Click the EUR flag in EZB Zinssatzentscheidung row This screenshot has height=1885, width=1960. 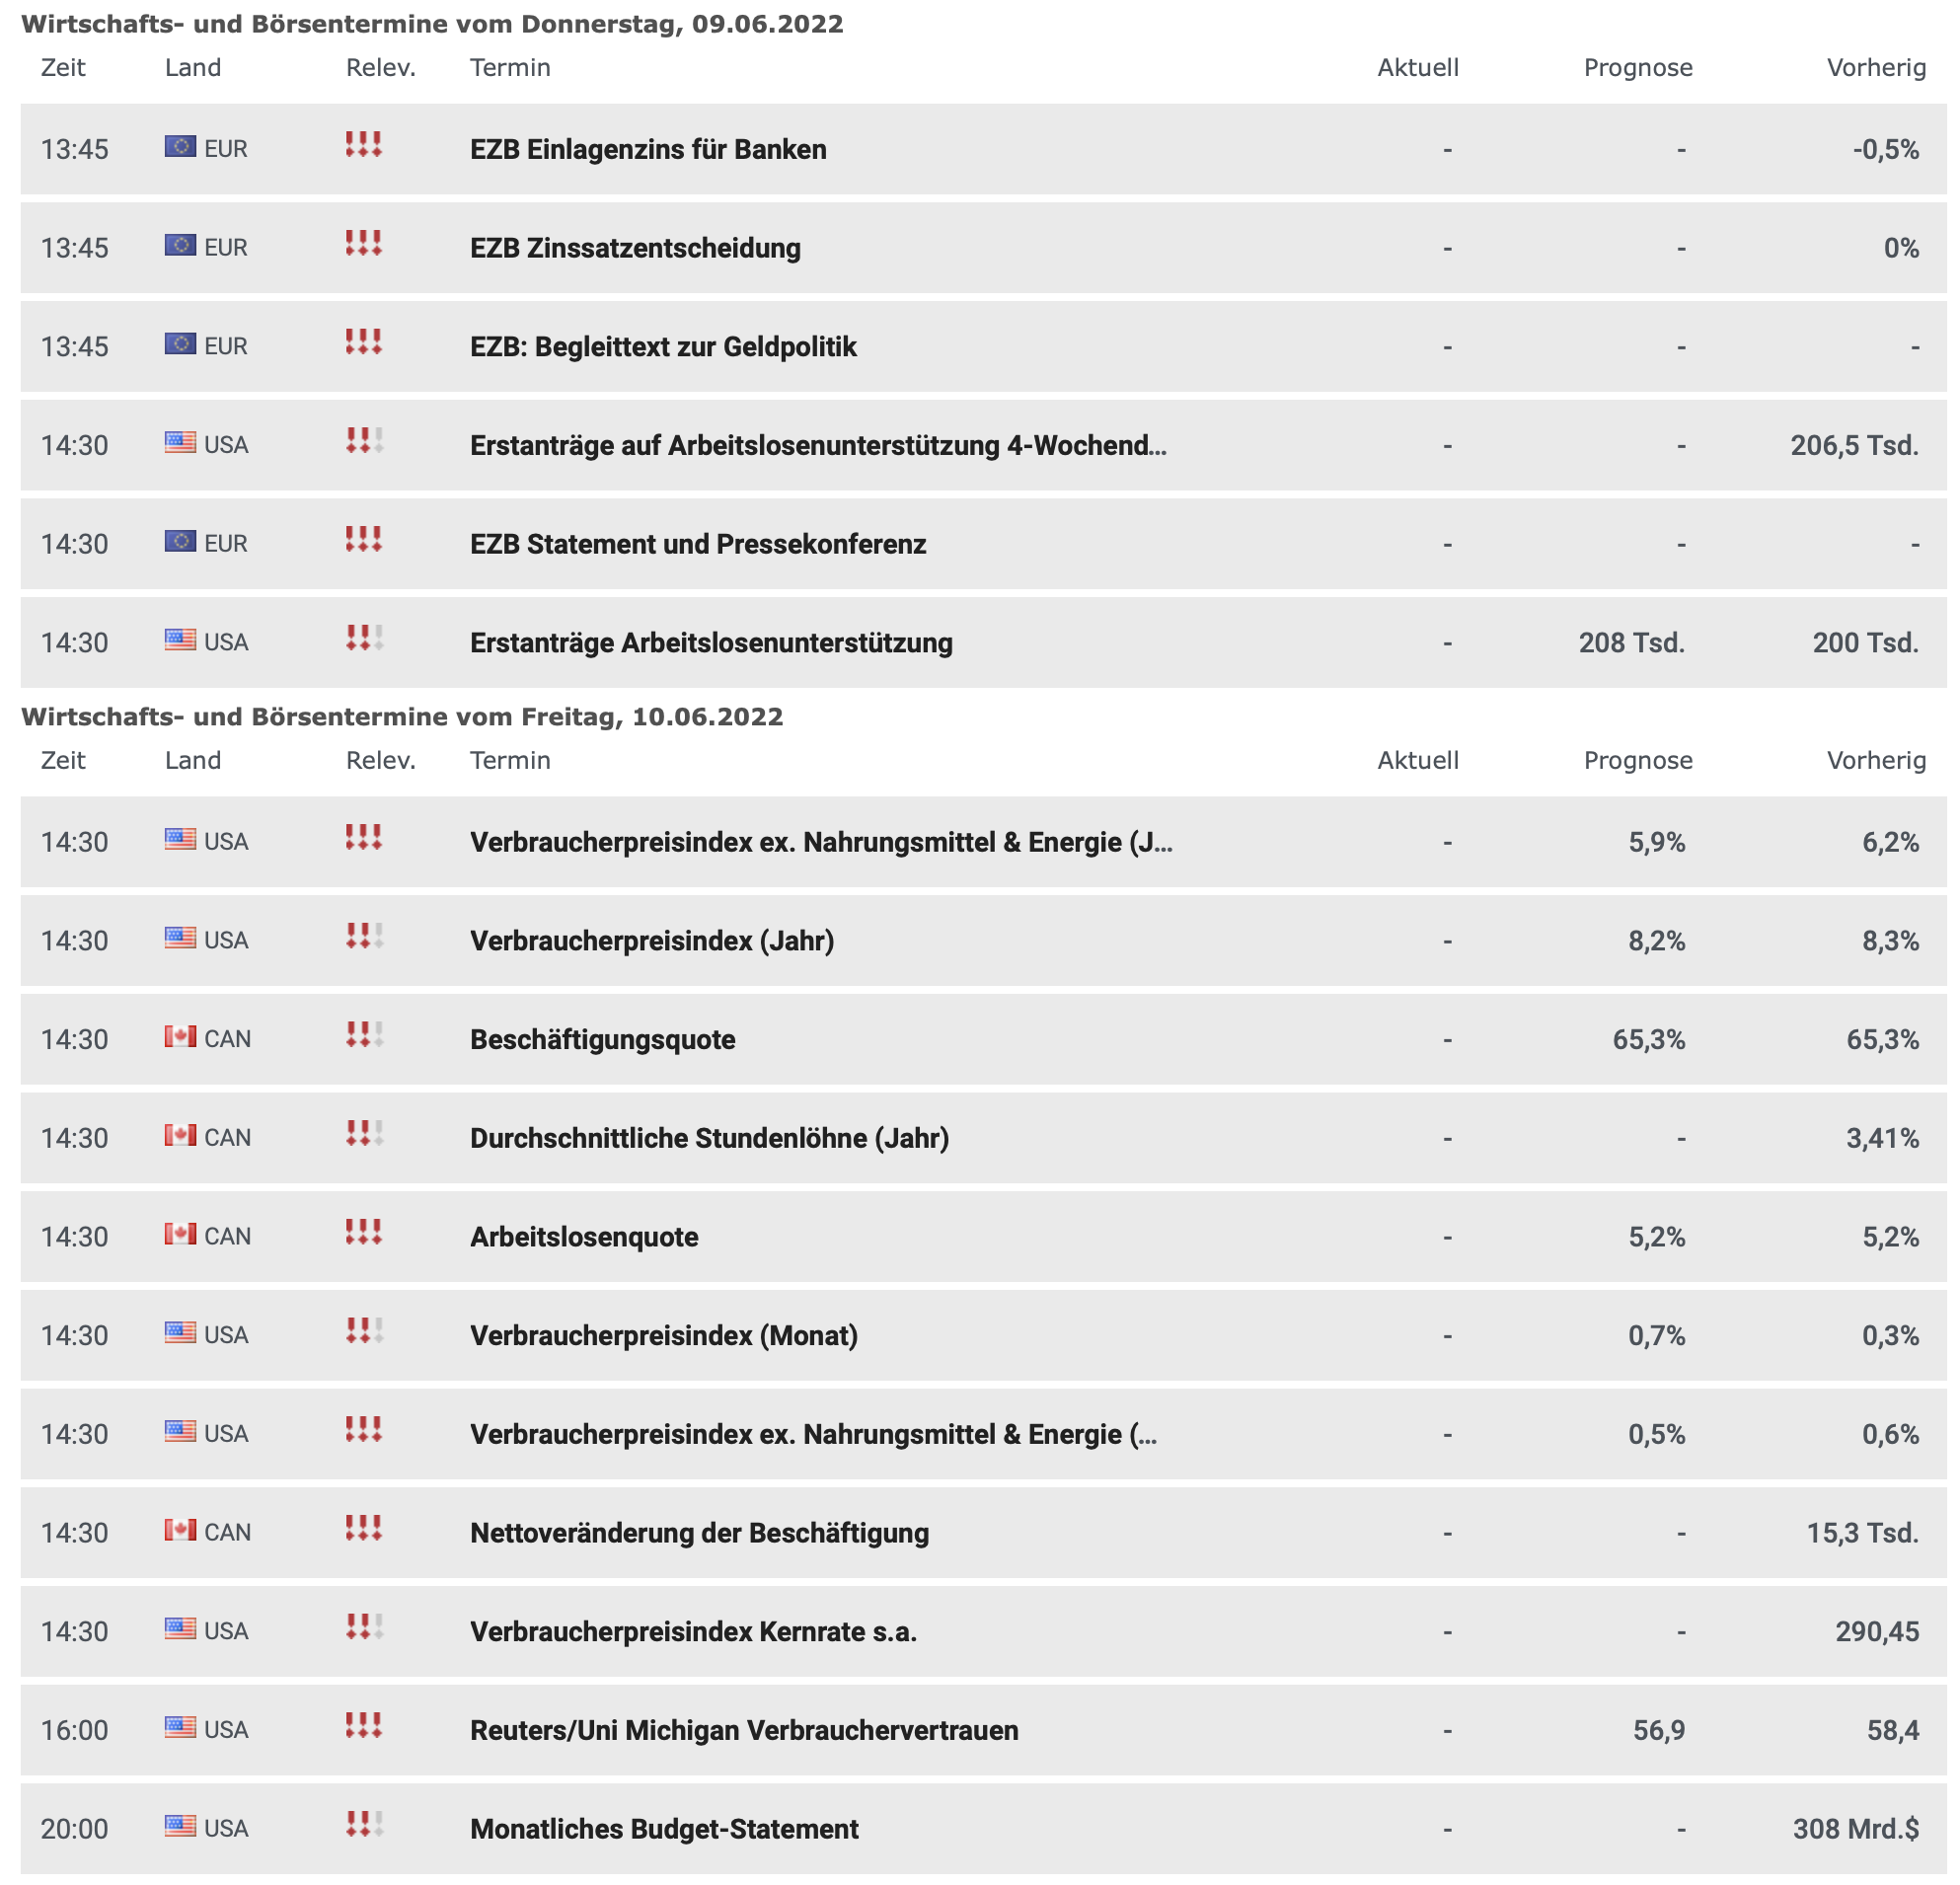click(x=180, y=245)
